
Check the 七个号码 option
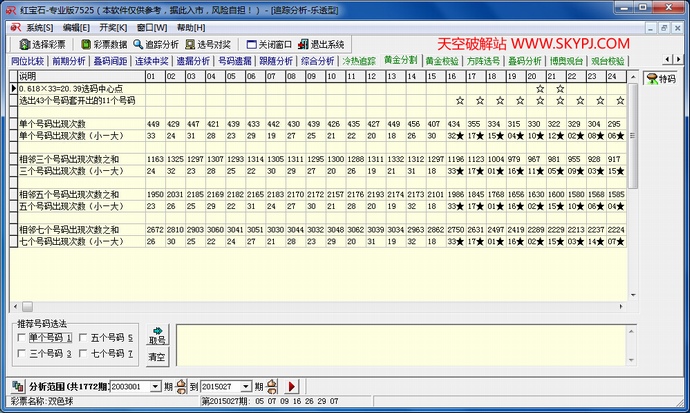point(82,354)
